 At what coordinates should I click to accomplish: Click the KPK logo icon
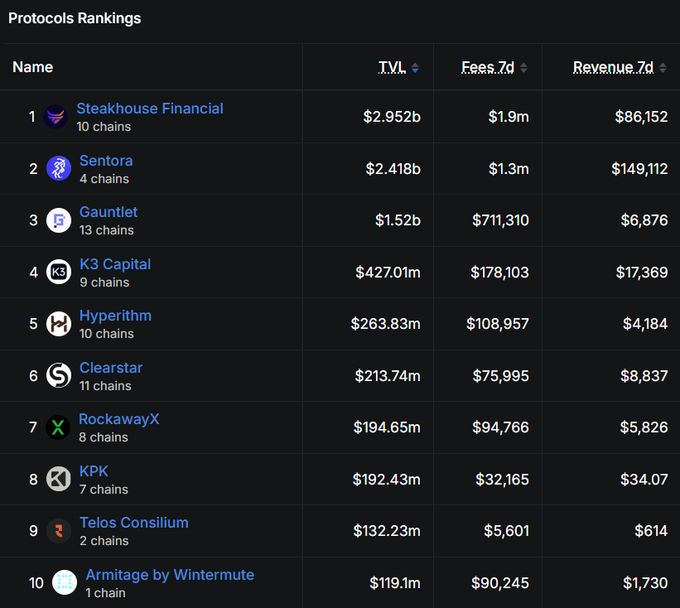pos(59,479)
